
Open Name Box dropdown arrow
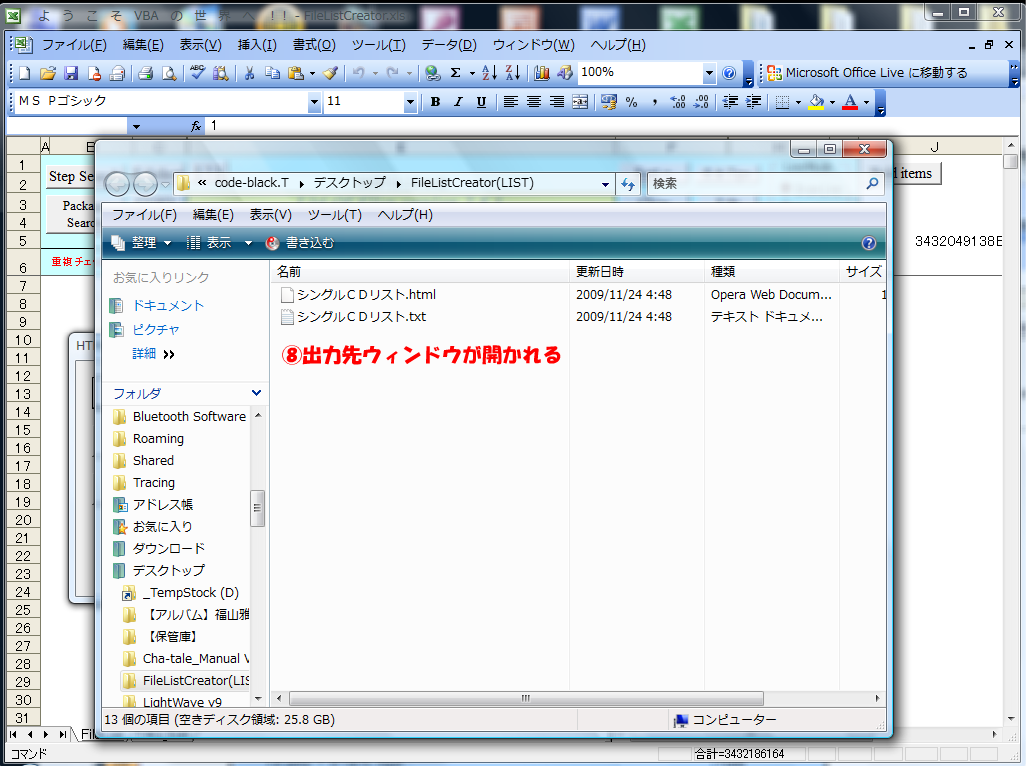tap(136, 126)
